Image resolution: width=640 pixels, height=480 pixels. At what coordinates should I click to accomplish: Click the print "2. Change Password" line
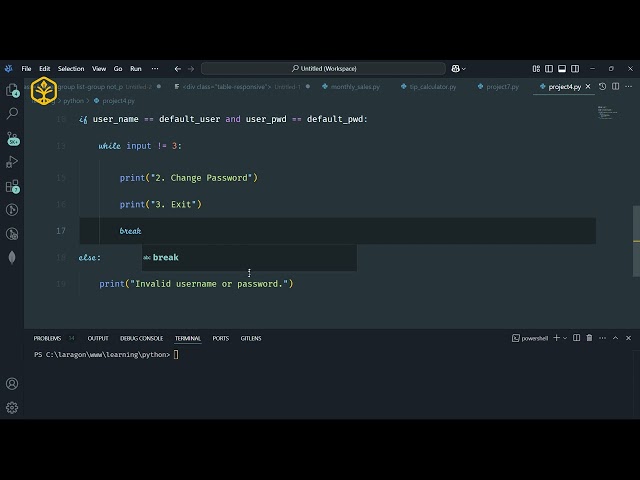click(189, 178)
